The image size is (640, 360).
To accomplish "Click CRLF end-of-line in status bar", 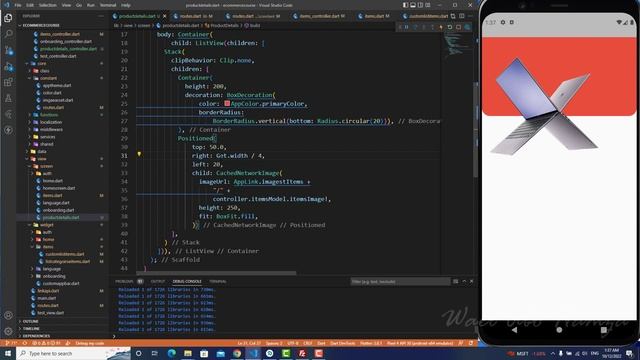I will [308, 343].
